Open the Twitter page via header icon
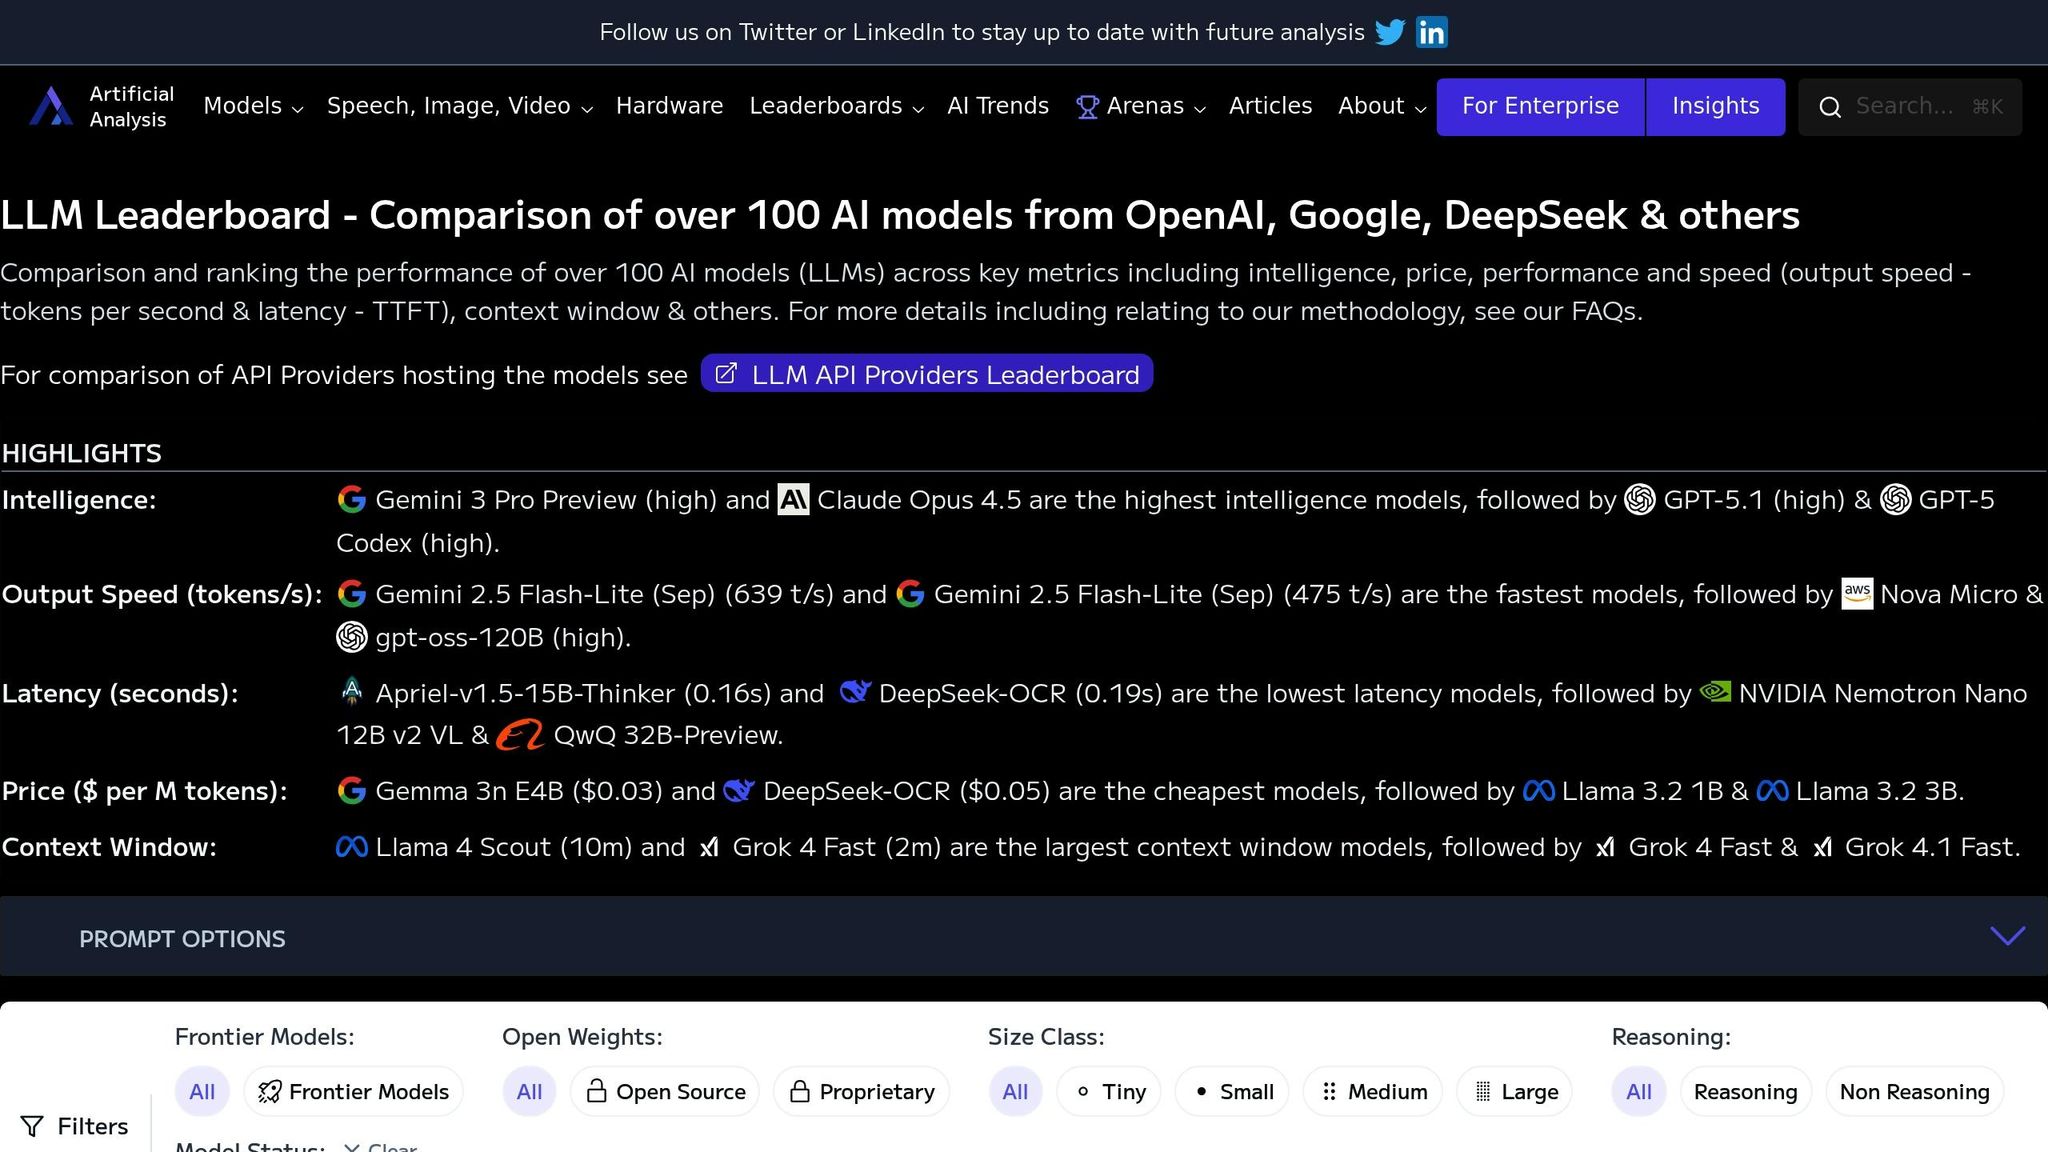 1391,32
